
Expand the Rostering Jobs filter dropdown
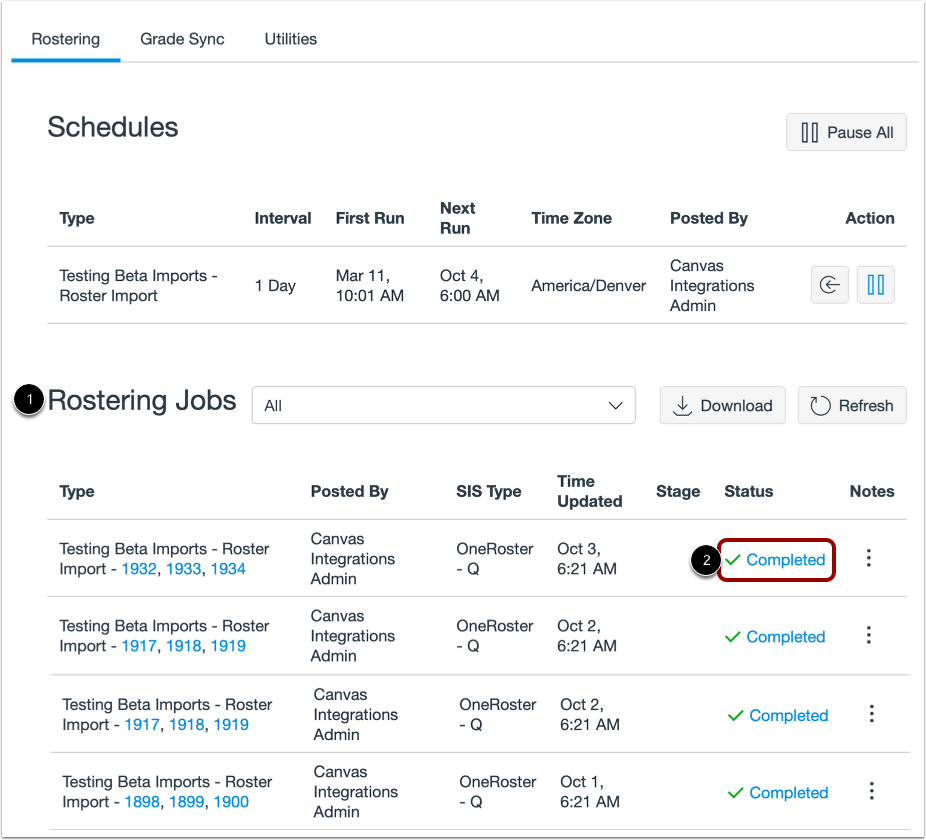[x=443, y=405]
